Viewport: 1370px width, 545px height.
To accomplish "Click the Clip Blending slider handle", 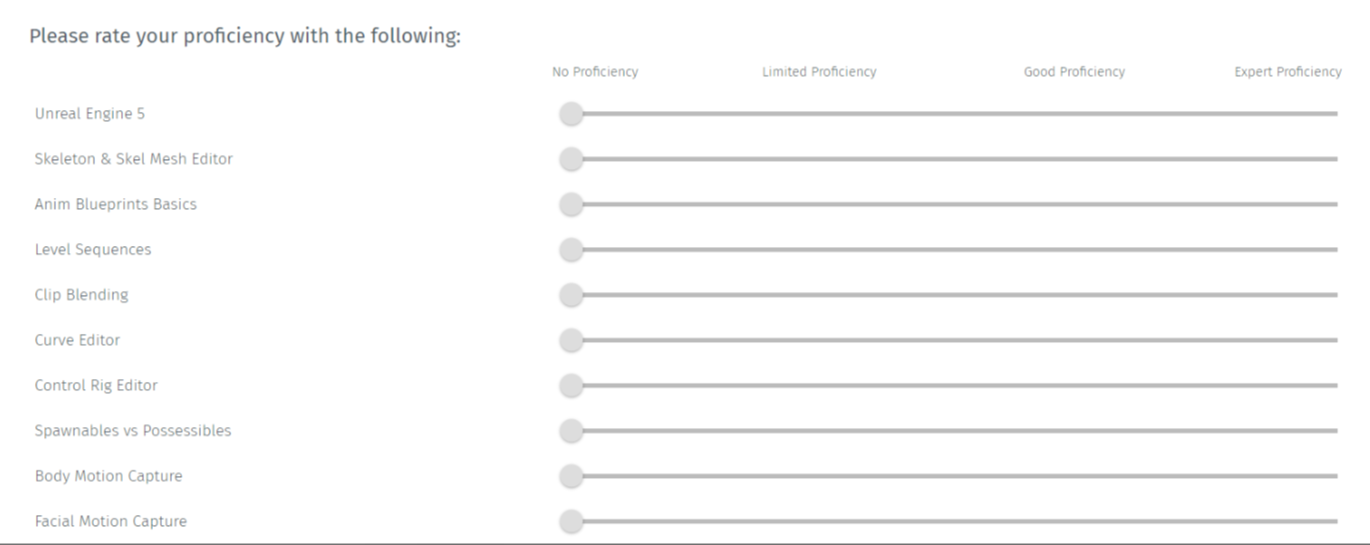I will (x=571, y=295).
